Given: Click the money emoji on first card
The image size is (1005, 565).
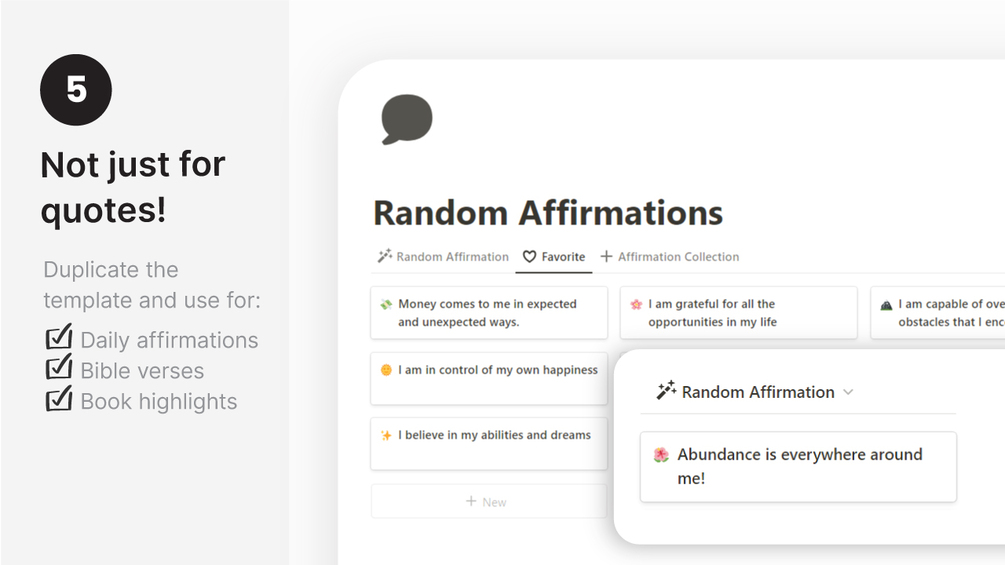Looking at the screenshot, I should pos(386,305).
